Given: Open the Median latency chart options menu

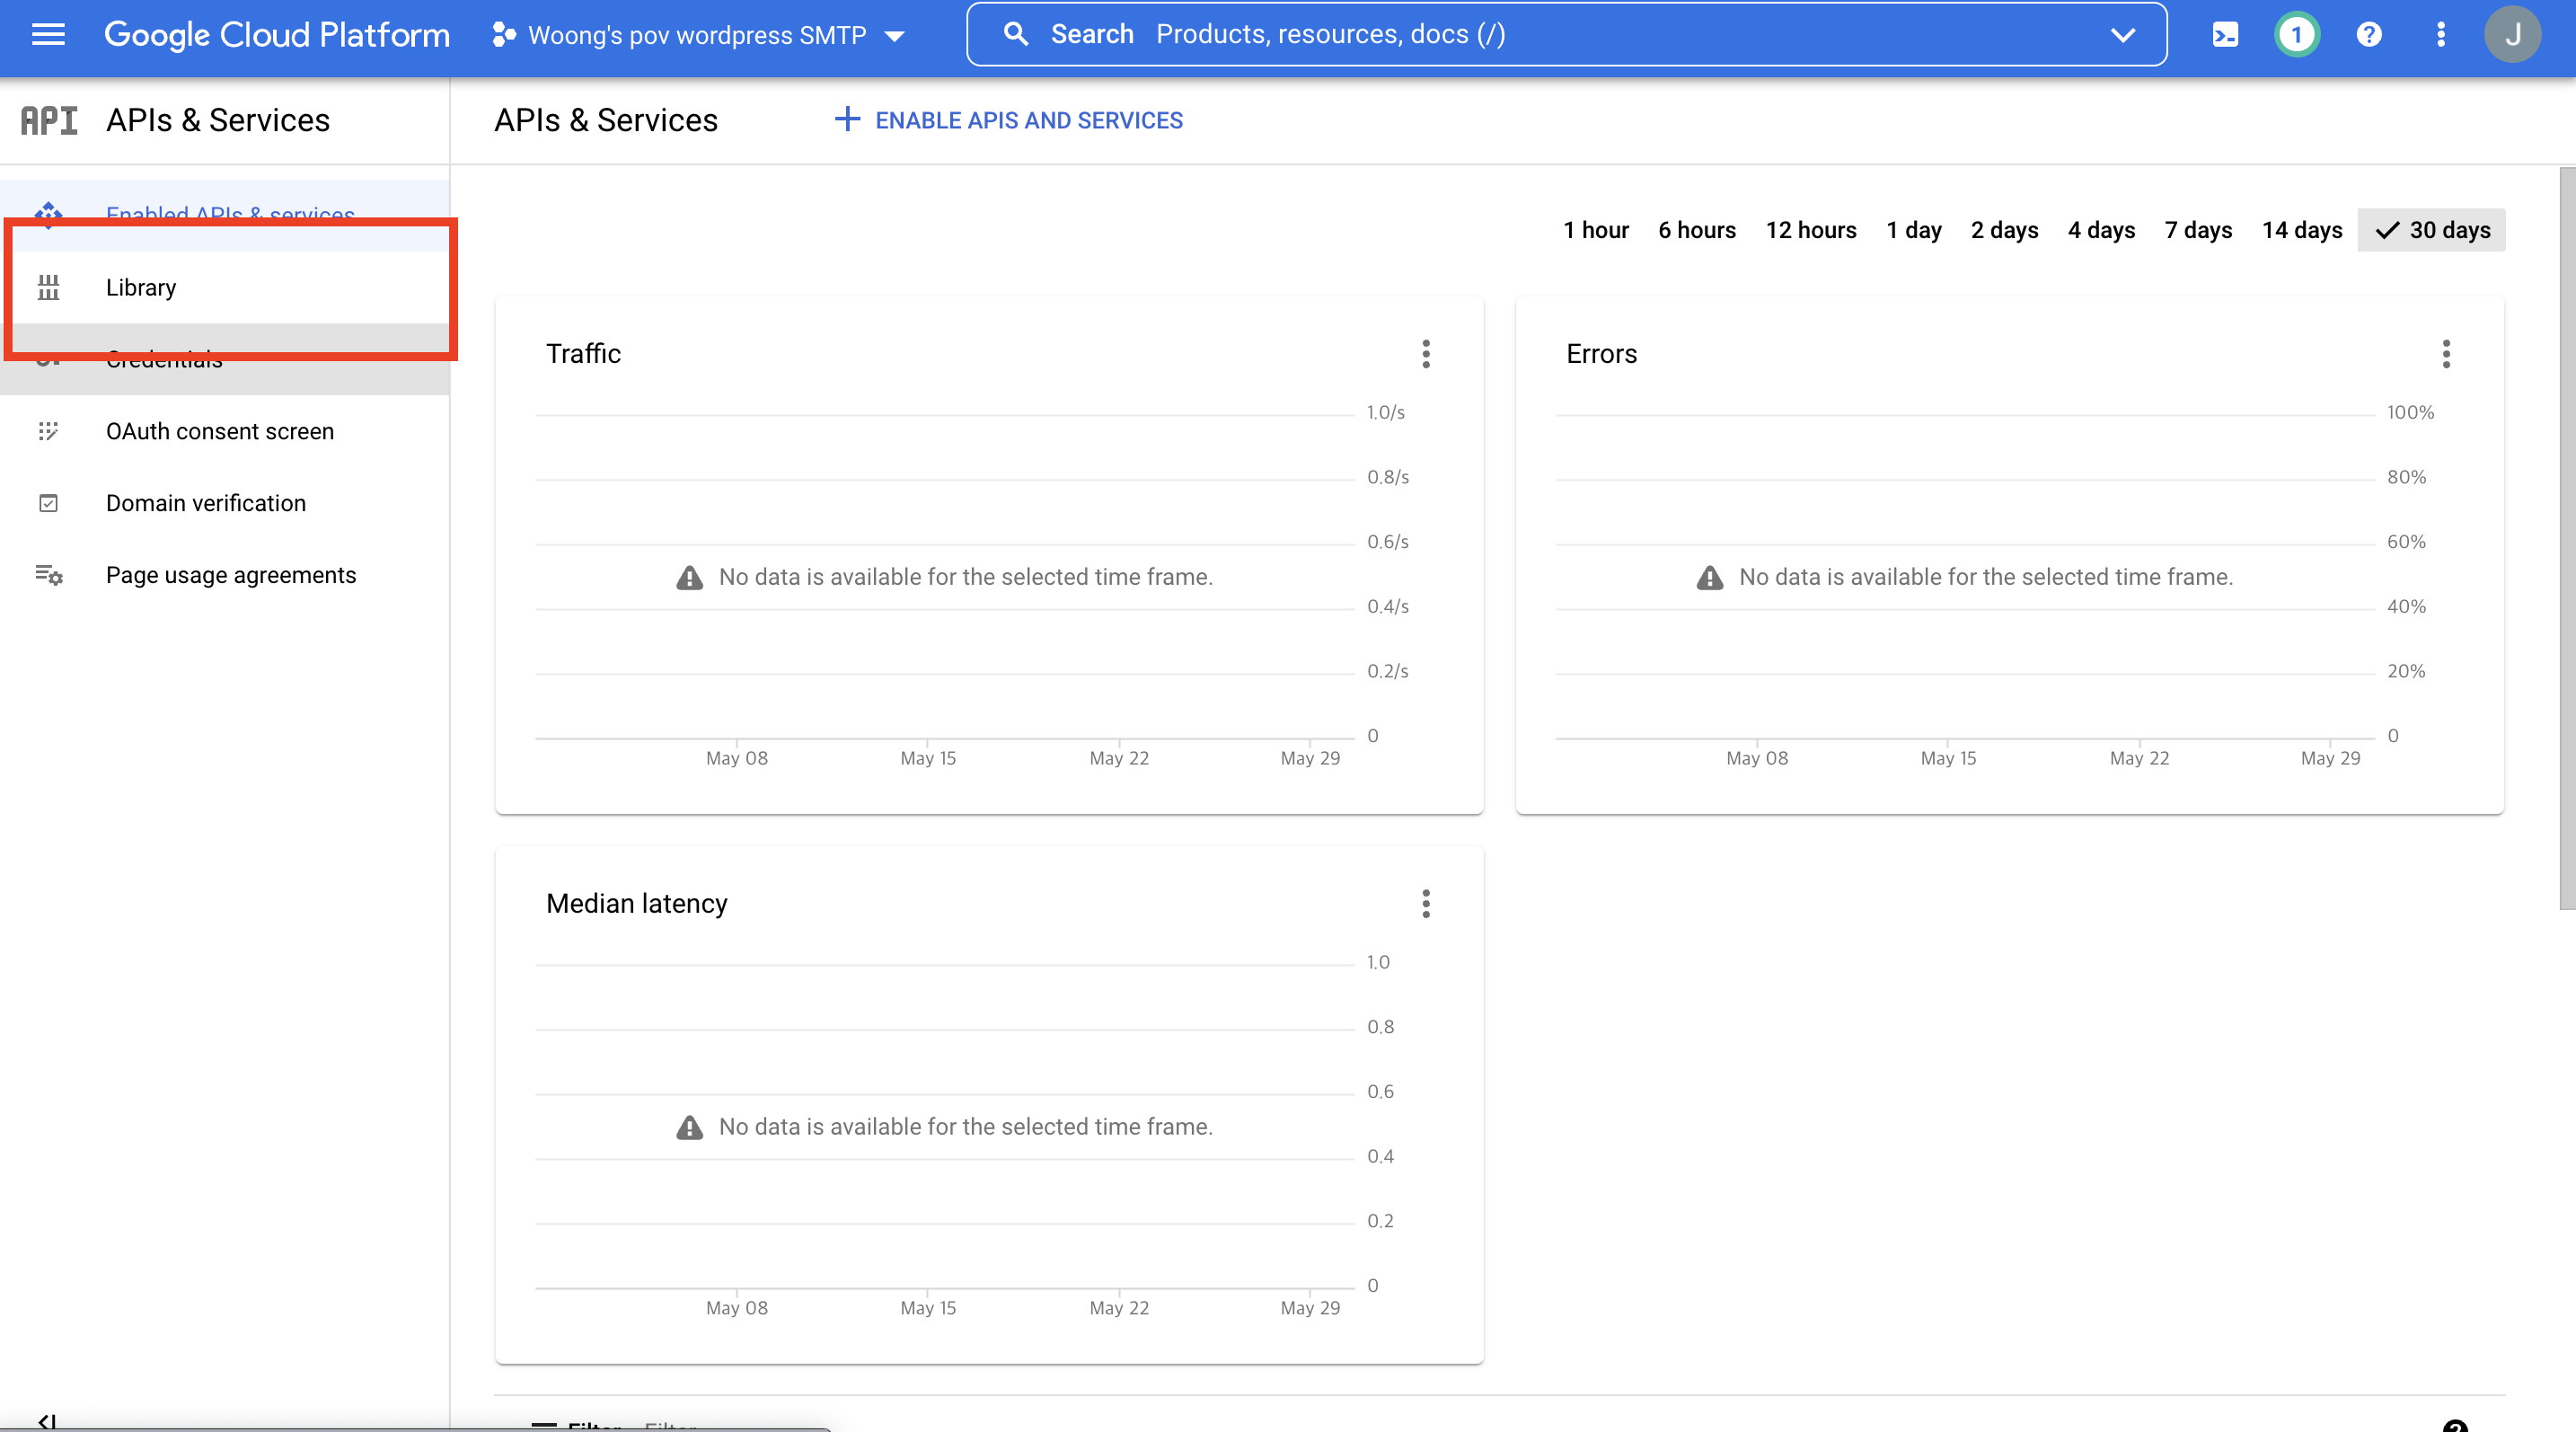Looking at the screenshot, I should tap(1426, 904).
